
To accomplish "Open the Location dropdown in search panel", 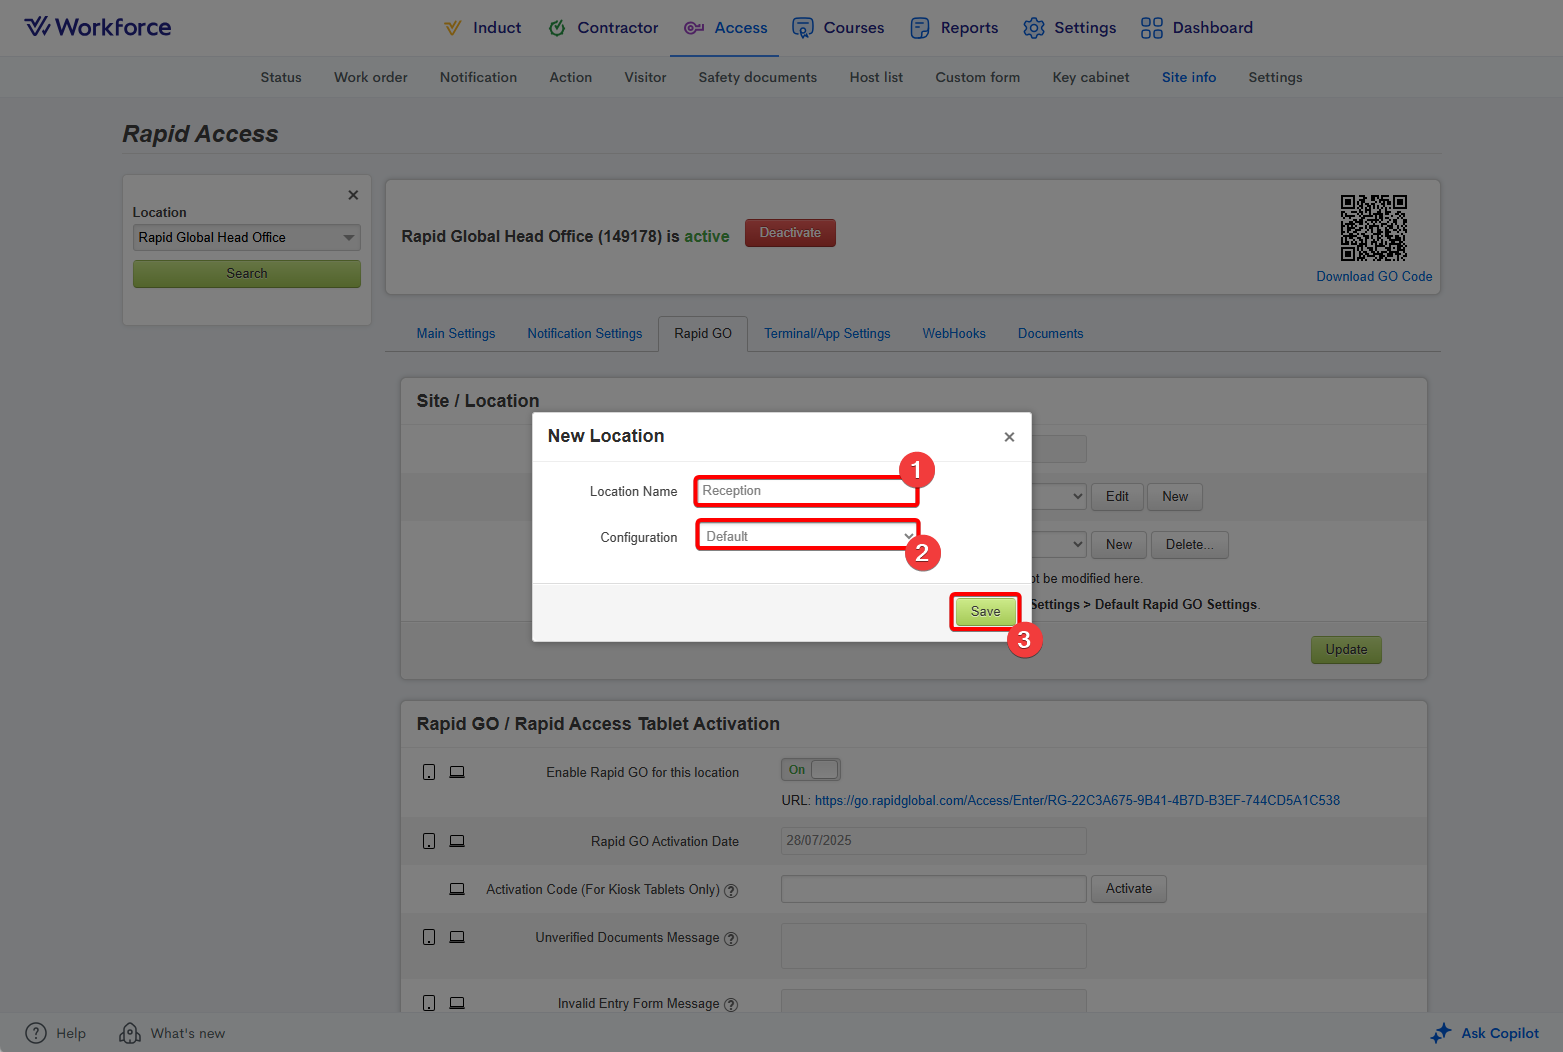I will point(246,238).
